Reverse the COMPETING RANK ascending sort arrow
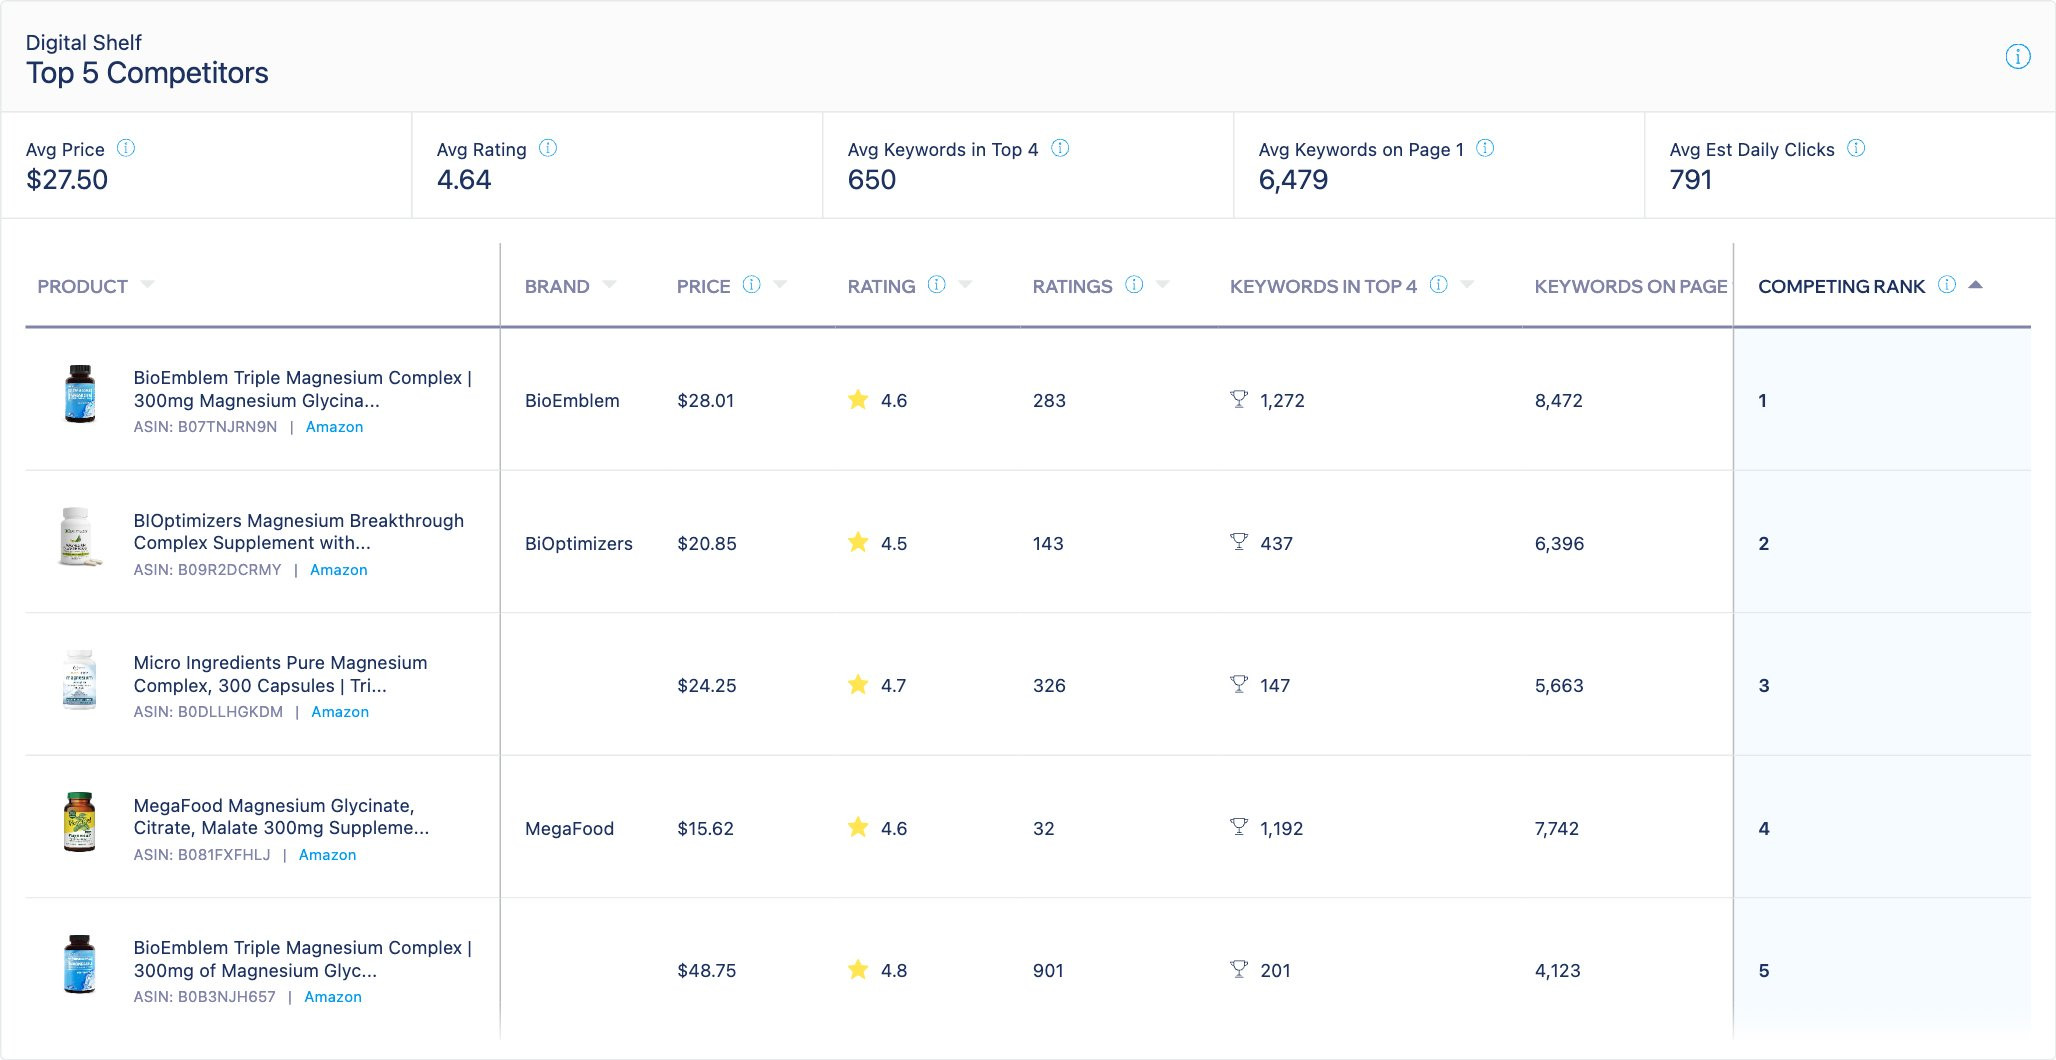The height and width of the screenshot is (1060, 2056). point(1975,285)
